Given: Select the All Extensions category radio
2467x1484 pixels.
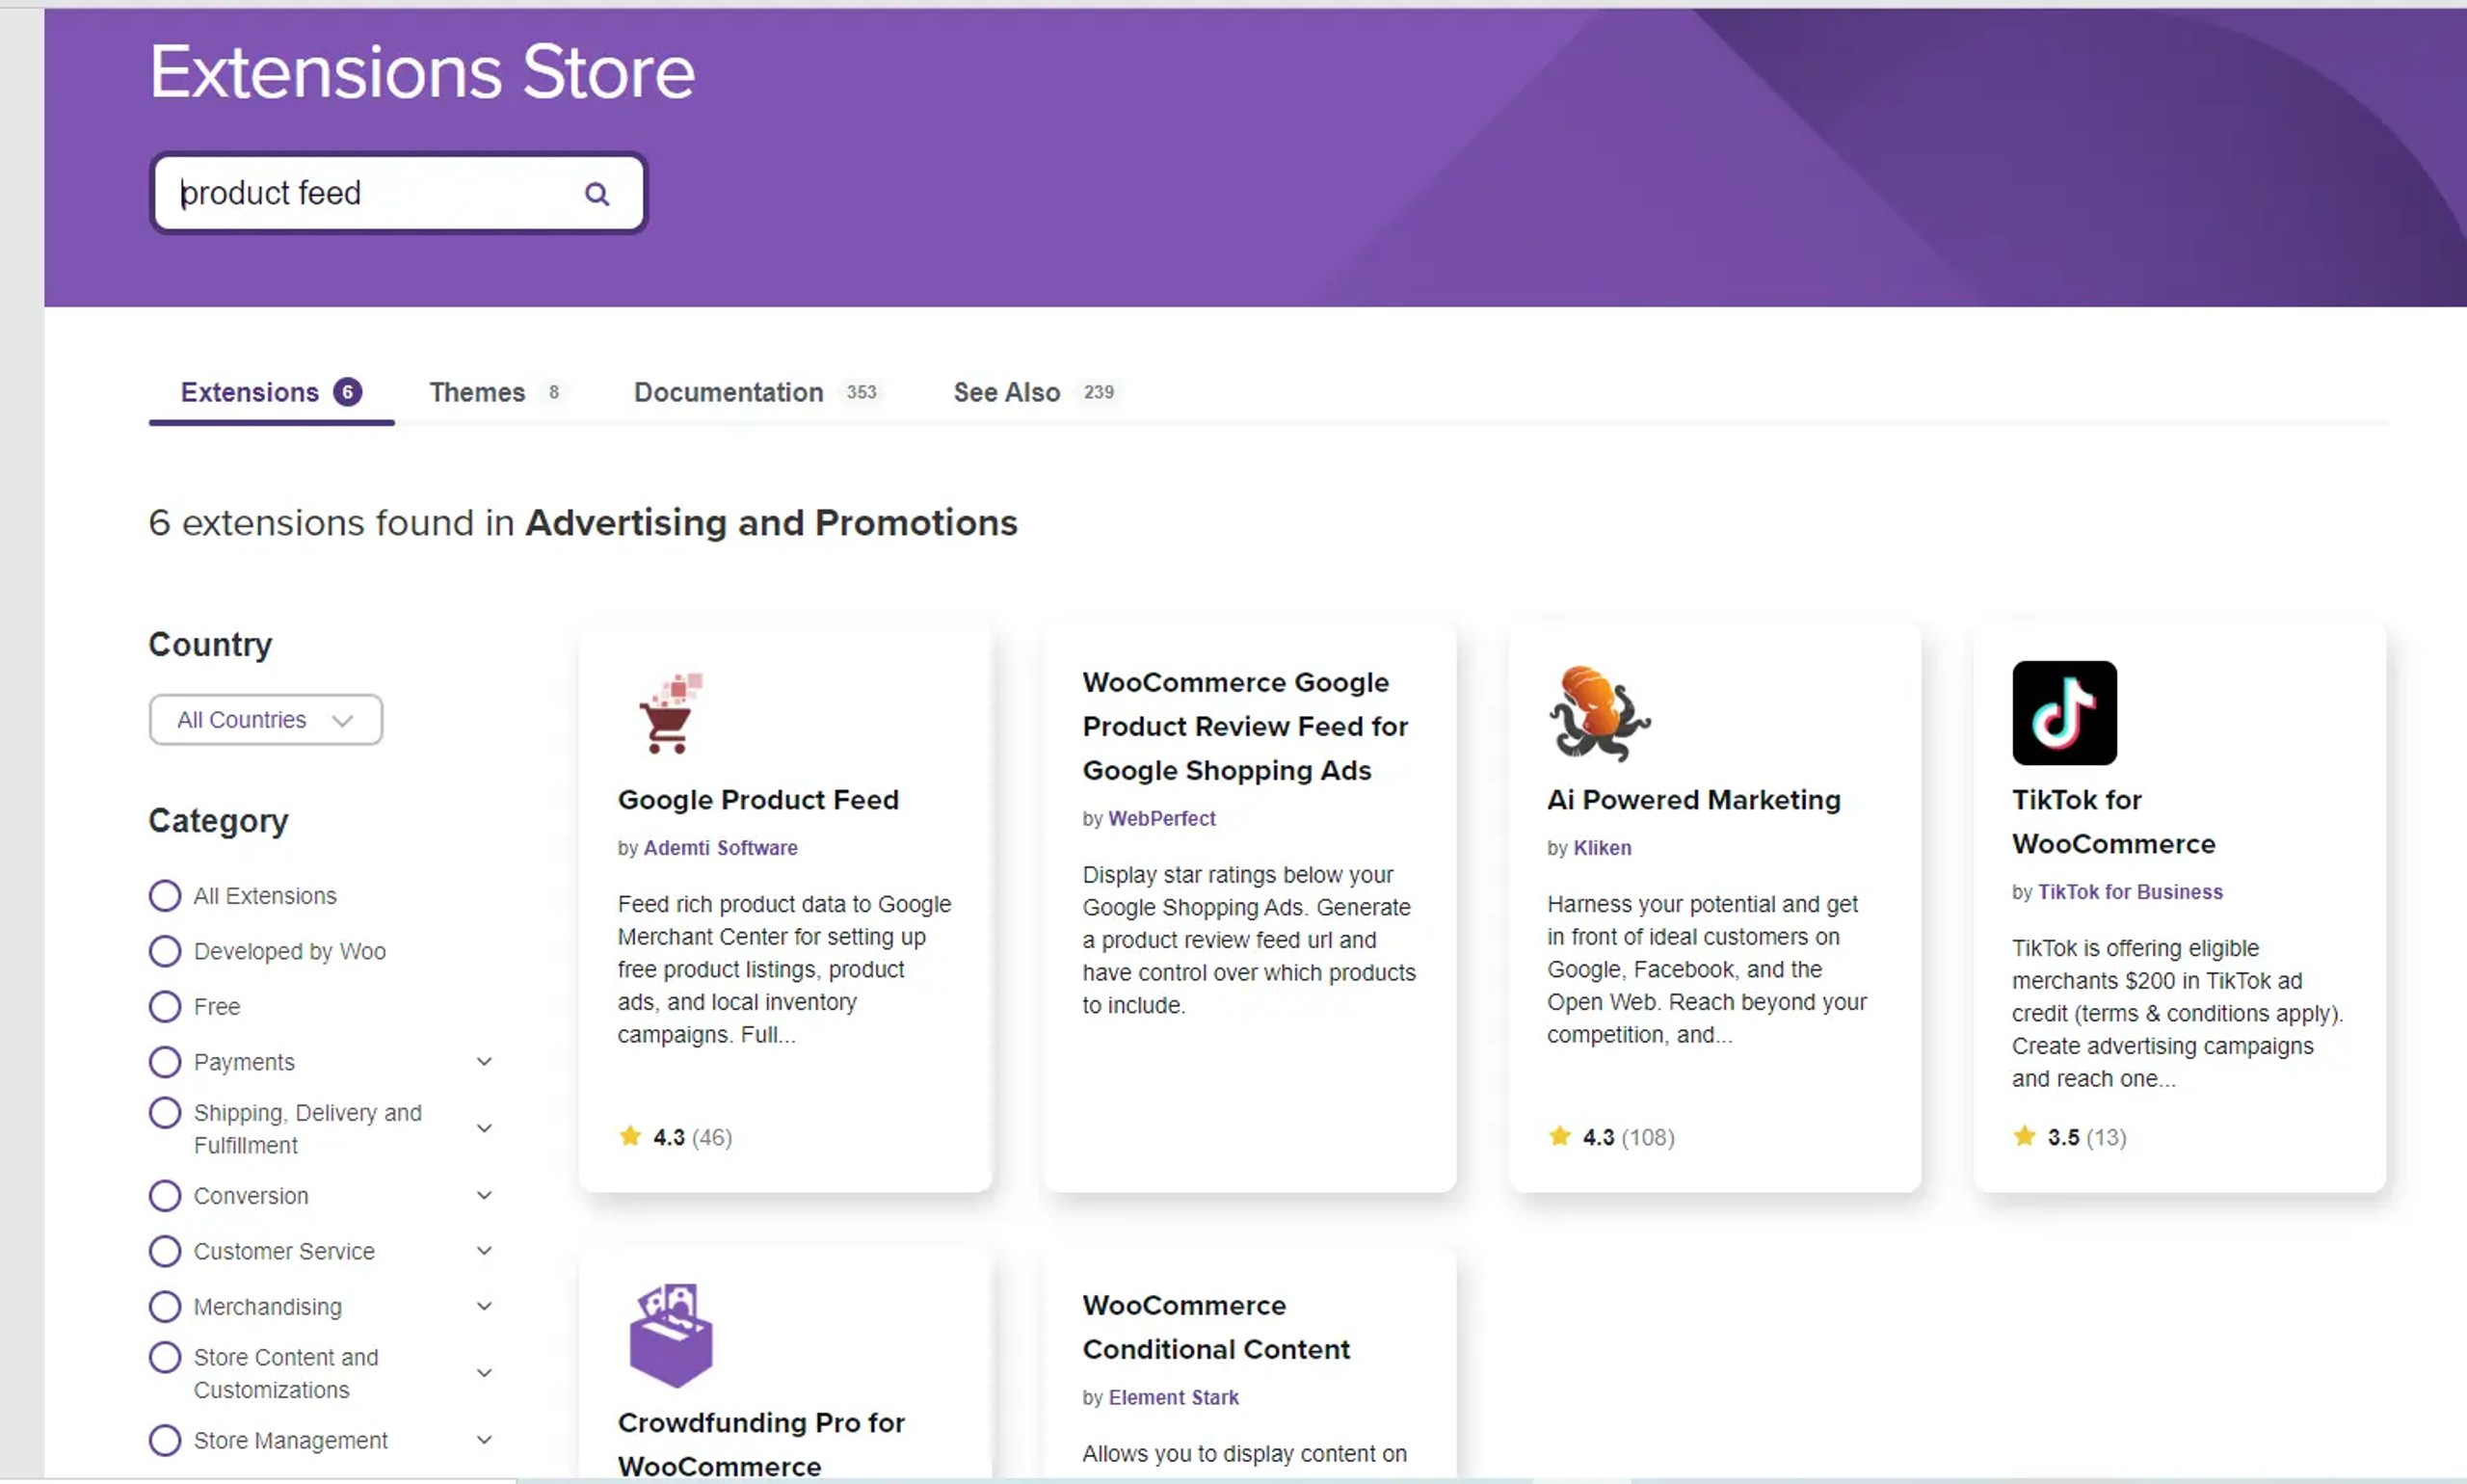Looking at the screenshot, I should pos(165,896).
